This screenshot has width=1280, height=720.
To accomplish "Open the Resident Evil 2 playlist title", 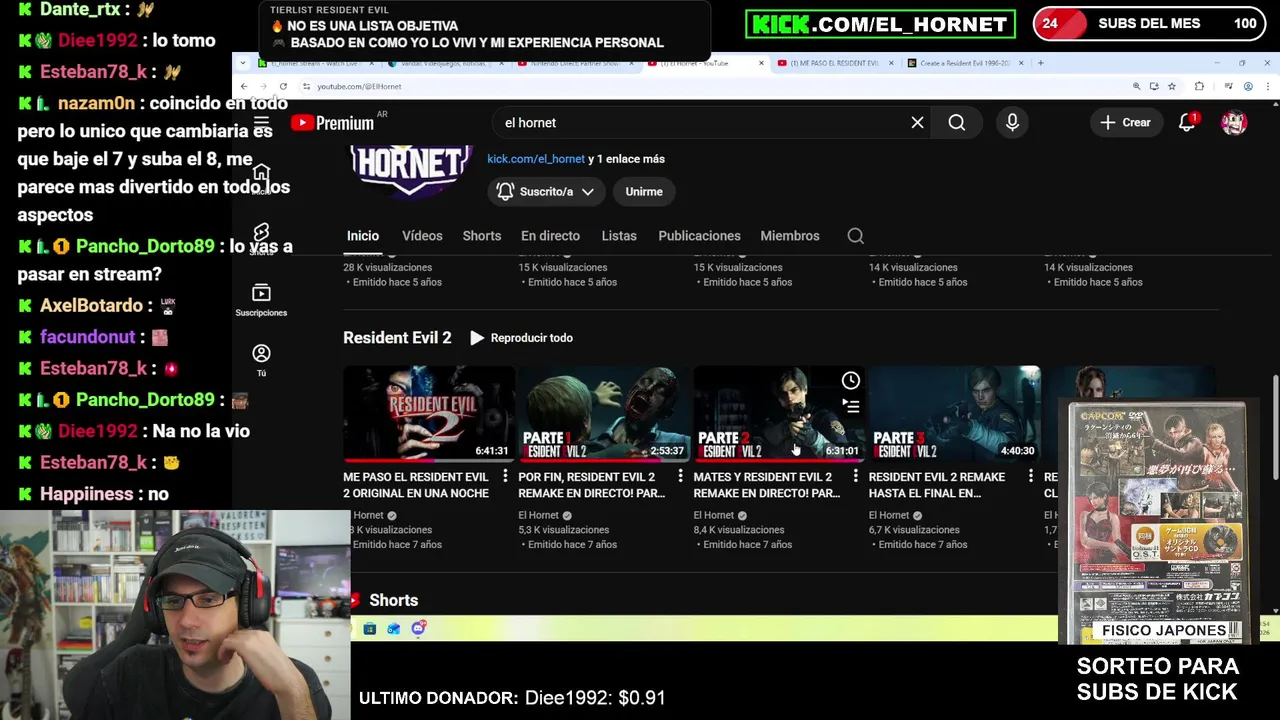I will pyautogui.click(x=397, y=338).
